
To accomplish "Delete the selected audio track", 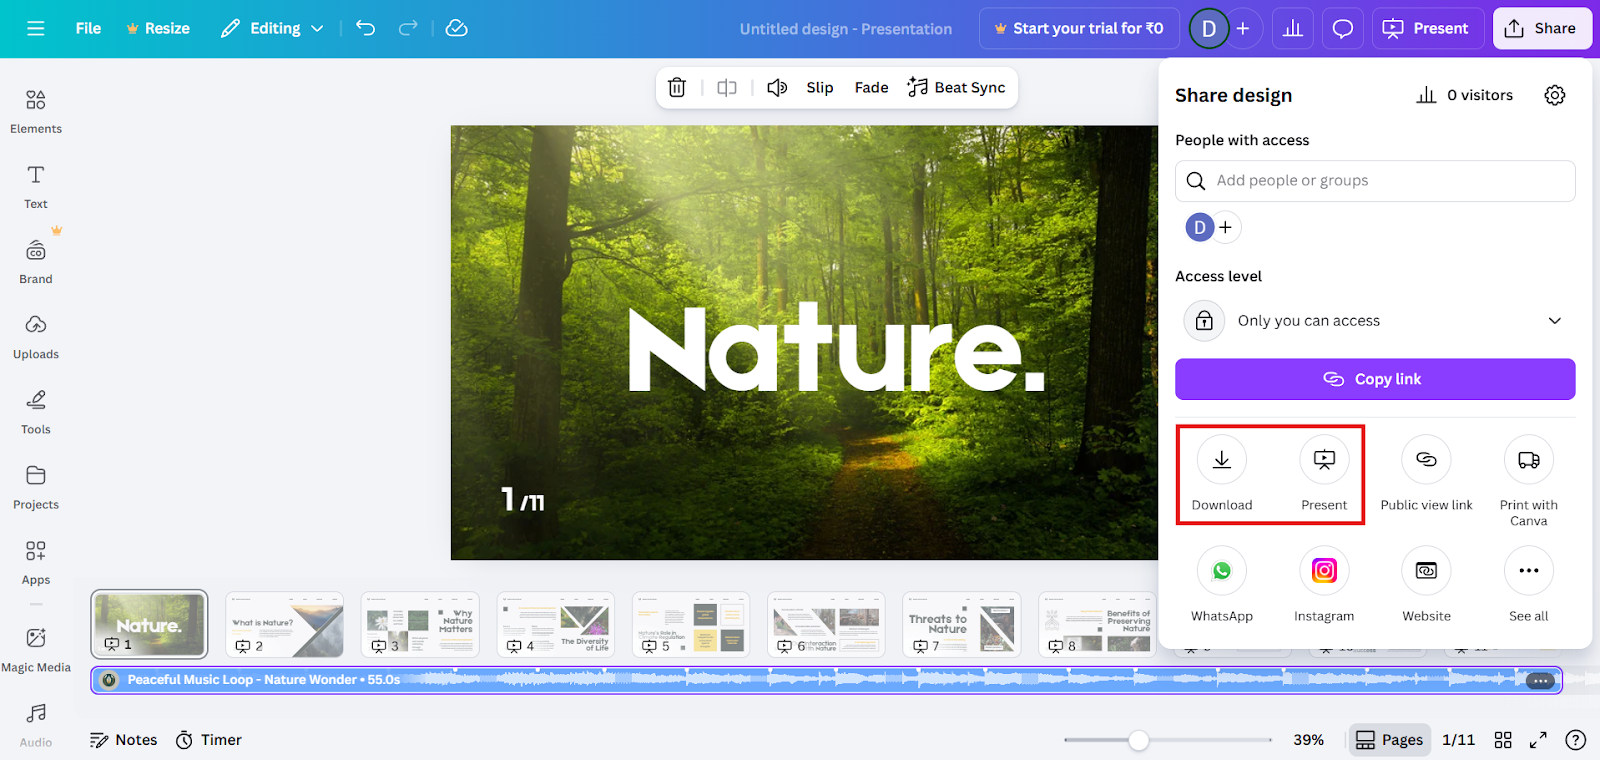I will 677,88.
